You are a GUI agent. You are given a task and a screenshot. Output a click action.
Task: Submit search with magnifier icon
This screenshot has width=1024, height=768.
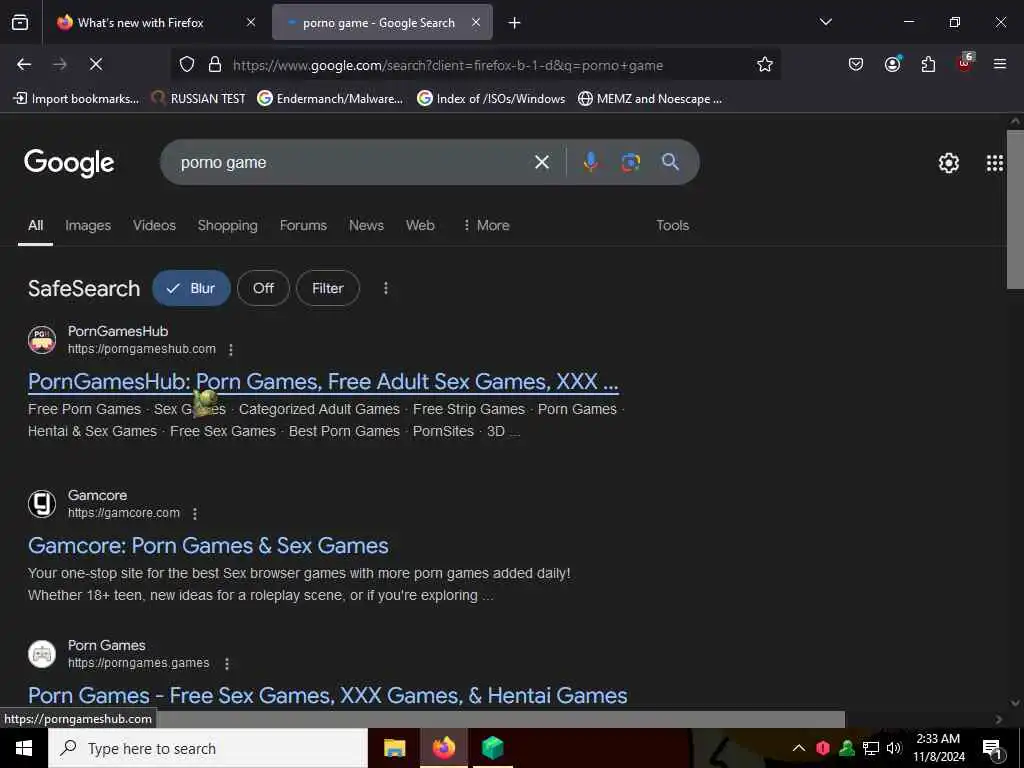click(670, 161)
